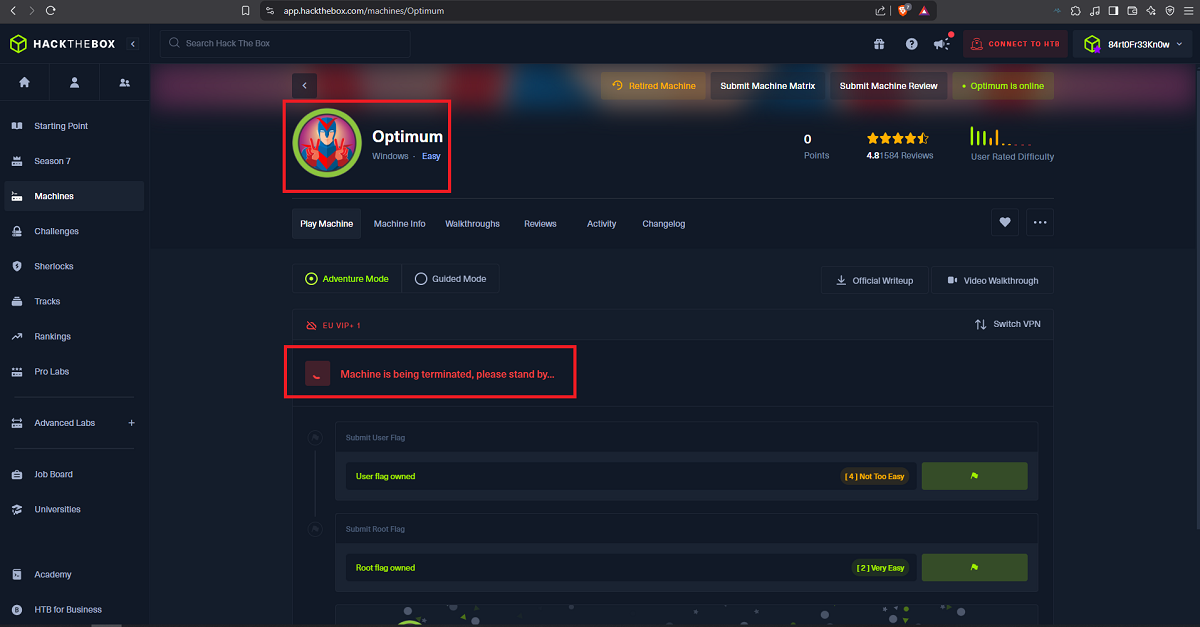Click the Connect to HTB button
Screen dimensions: 1200x627
click(x=1015, y=44)
